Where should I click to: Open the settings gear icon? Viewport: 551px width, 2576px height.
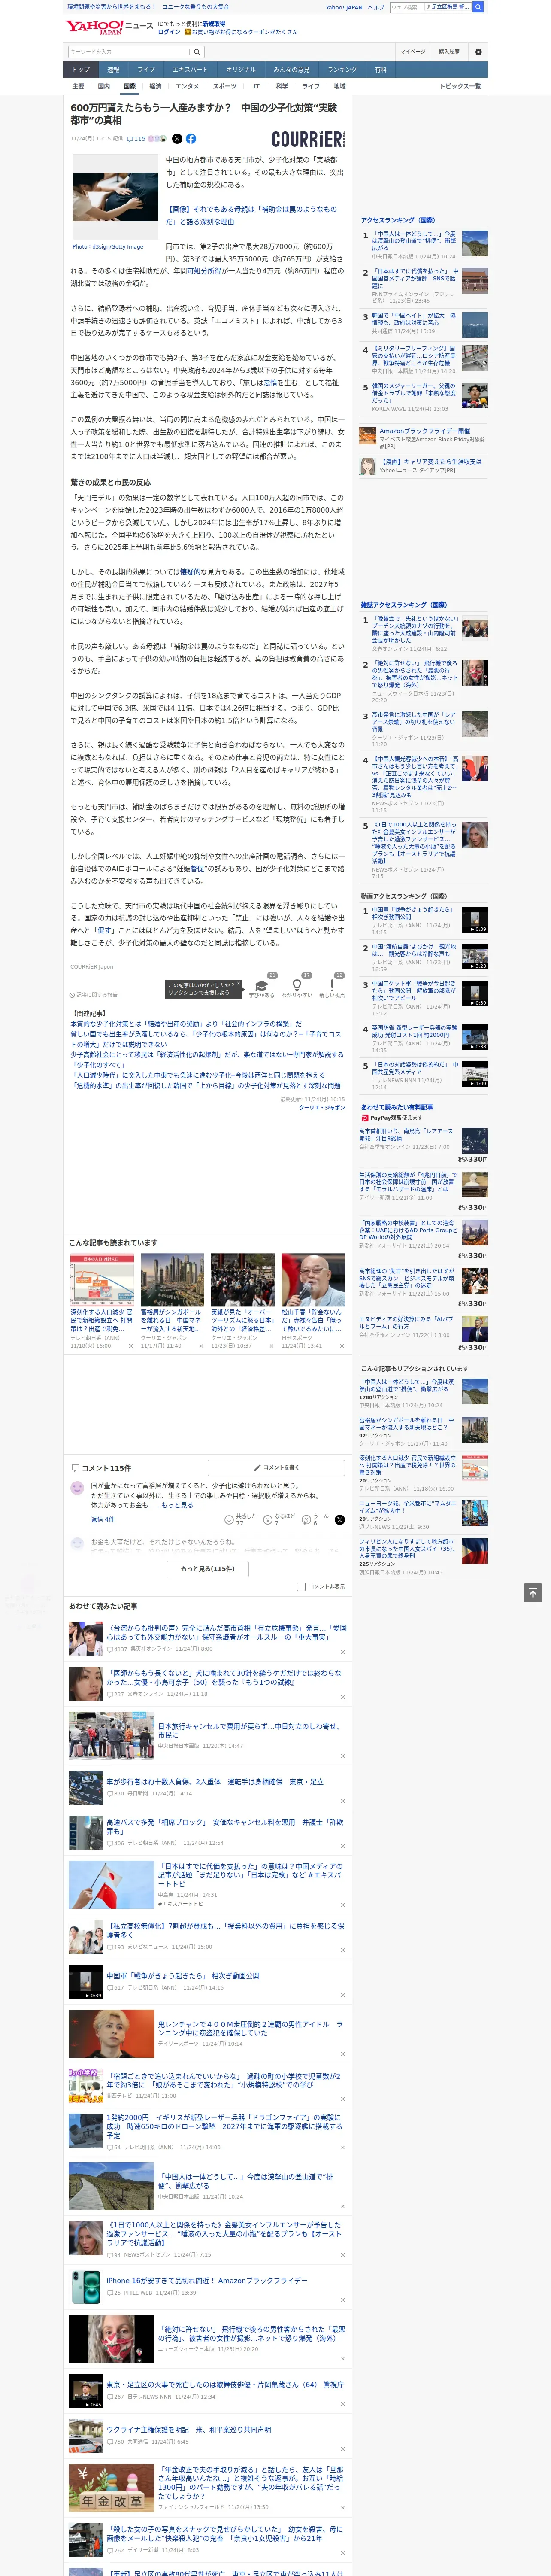click(x=478, y=51)
